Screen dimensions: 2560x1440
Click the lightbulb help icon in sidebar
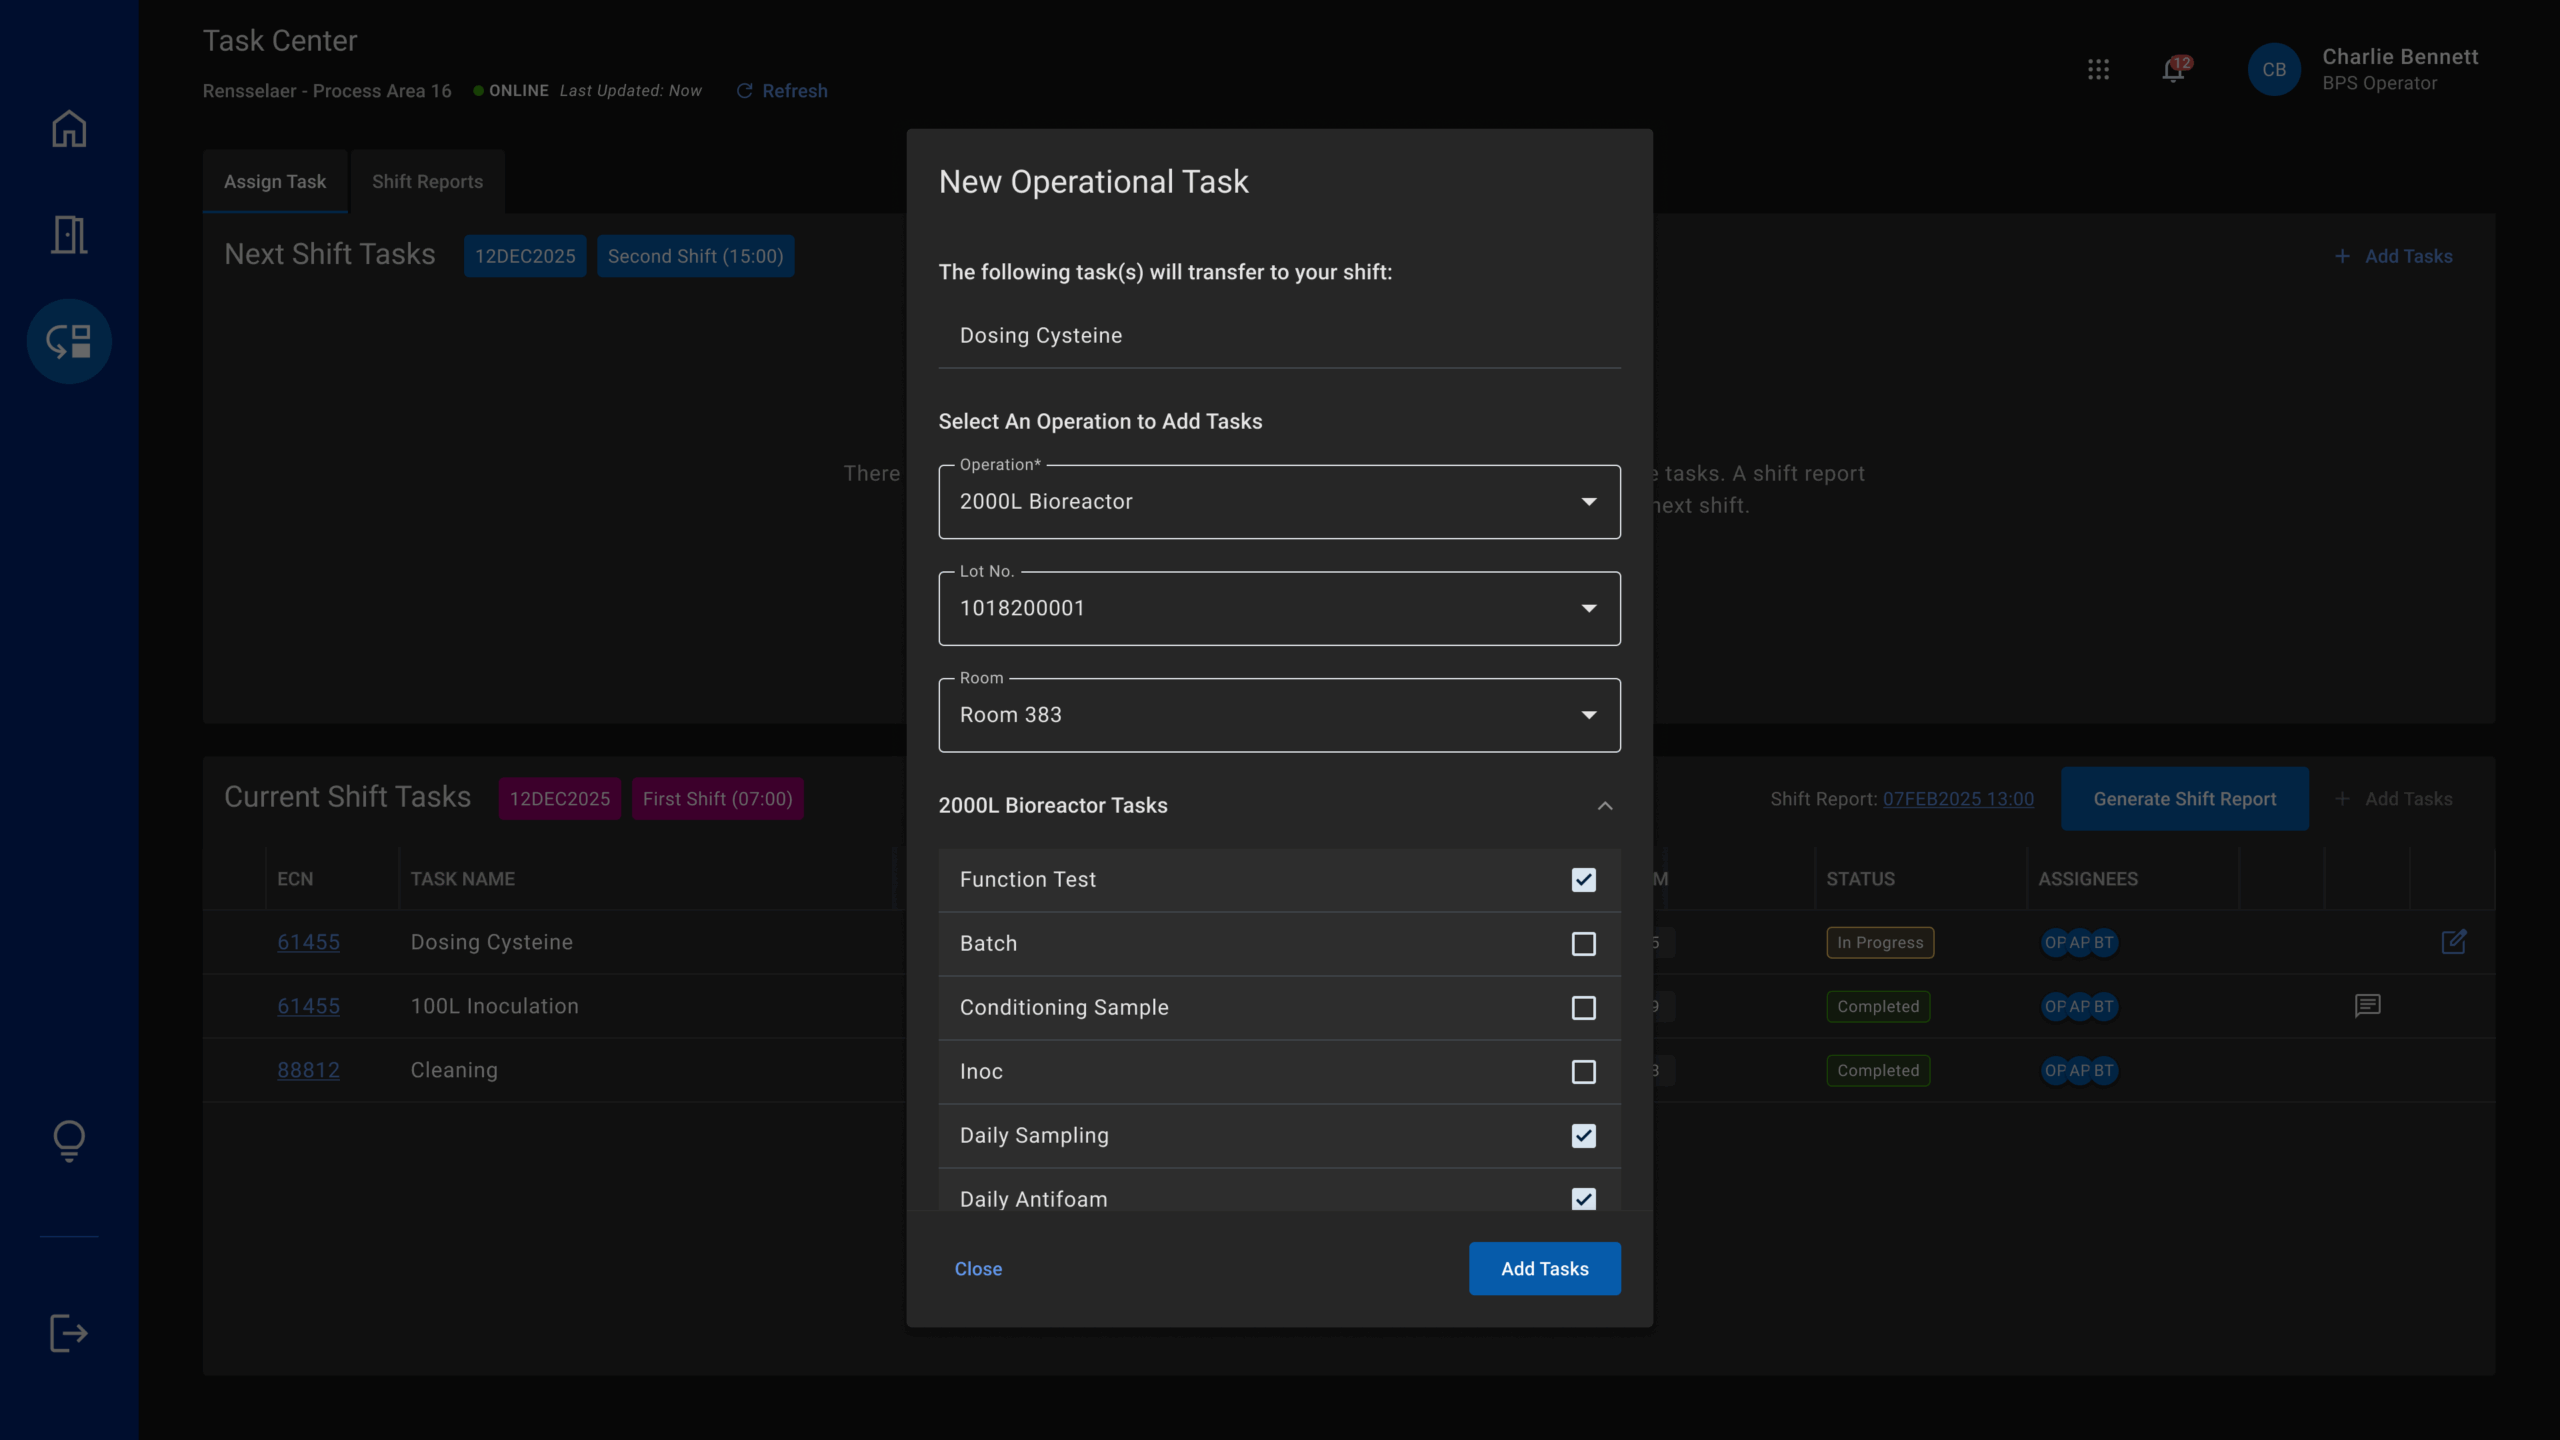(67, 1140)
